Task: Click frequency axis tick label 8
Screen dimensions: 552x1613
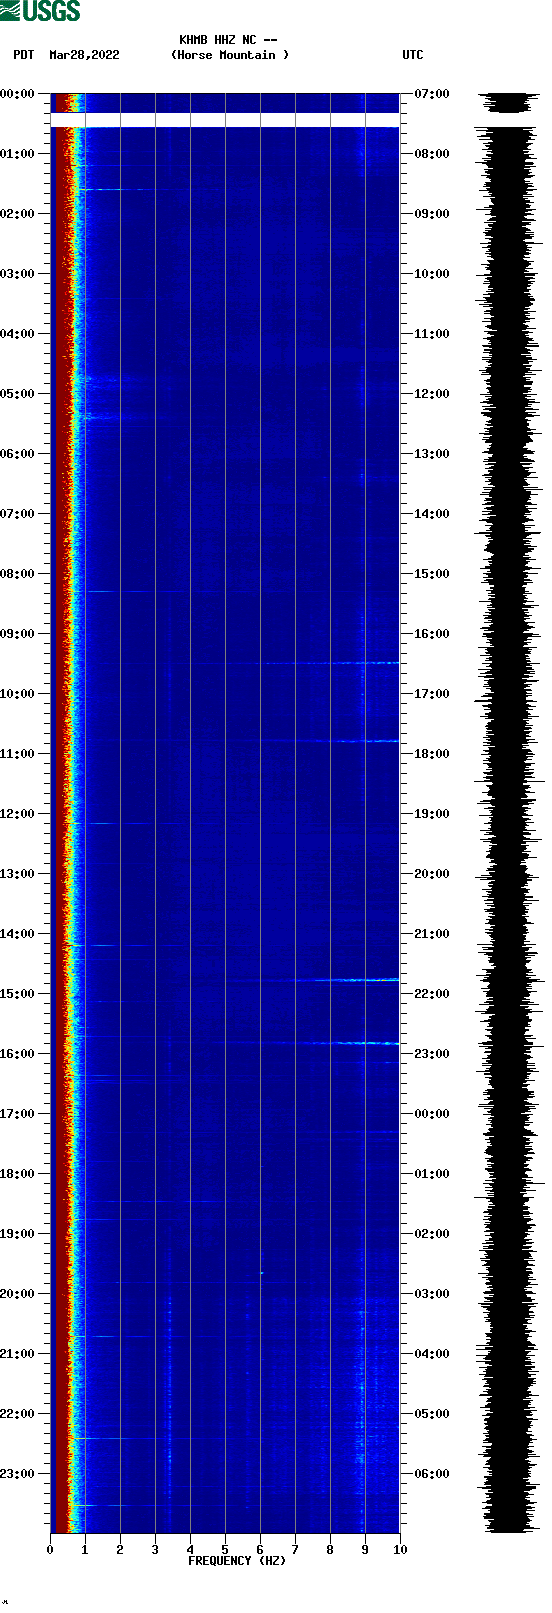Action: pyautogui.click(x=330, y=1550)
